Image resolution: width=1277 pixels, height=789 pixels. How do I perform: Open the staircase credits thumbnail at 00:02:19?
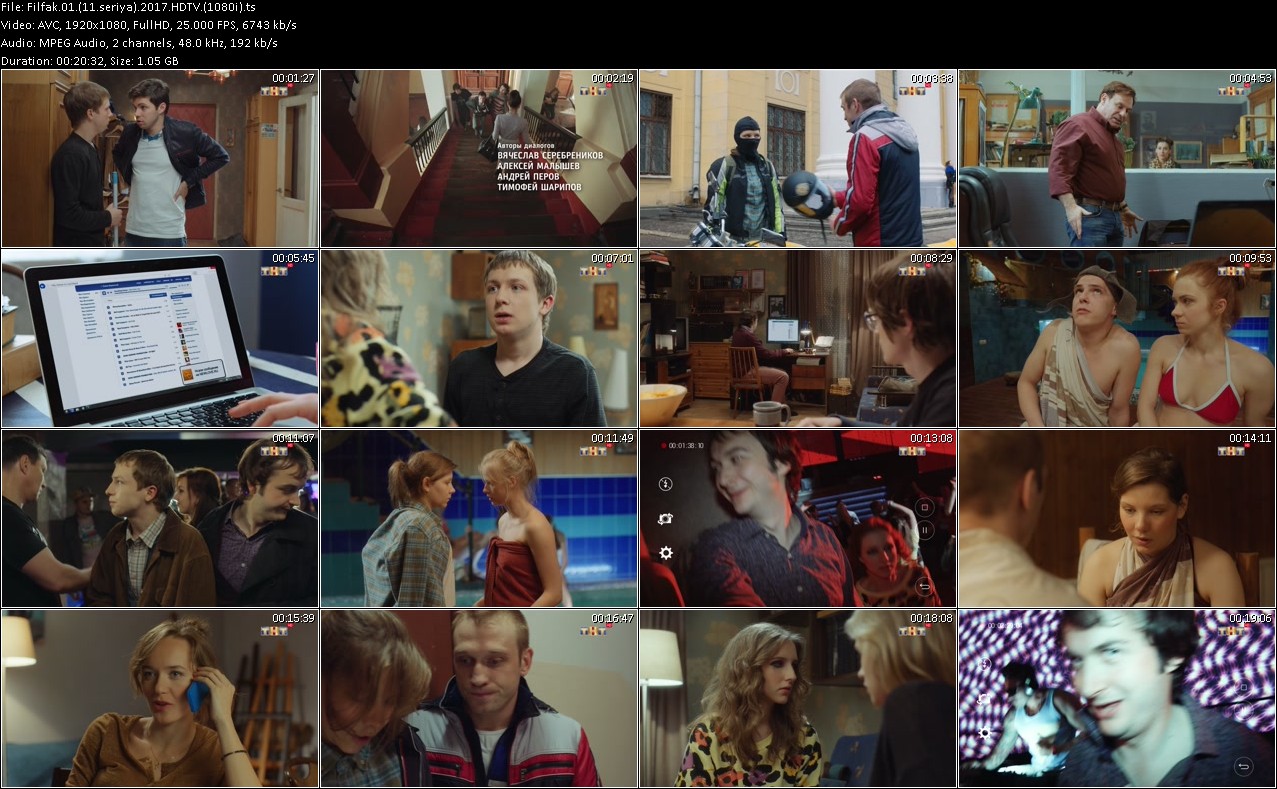[479, 158]
